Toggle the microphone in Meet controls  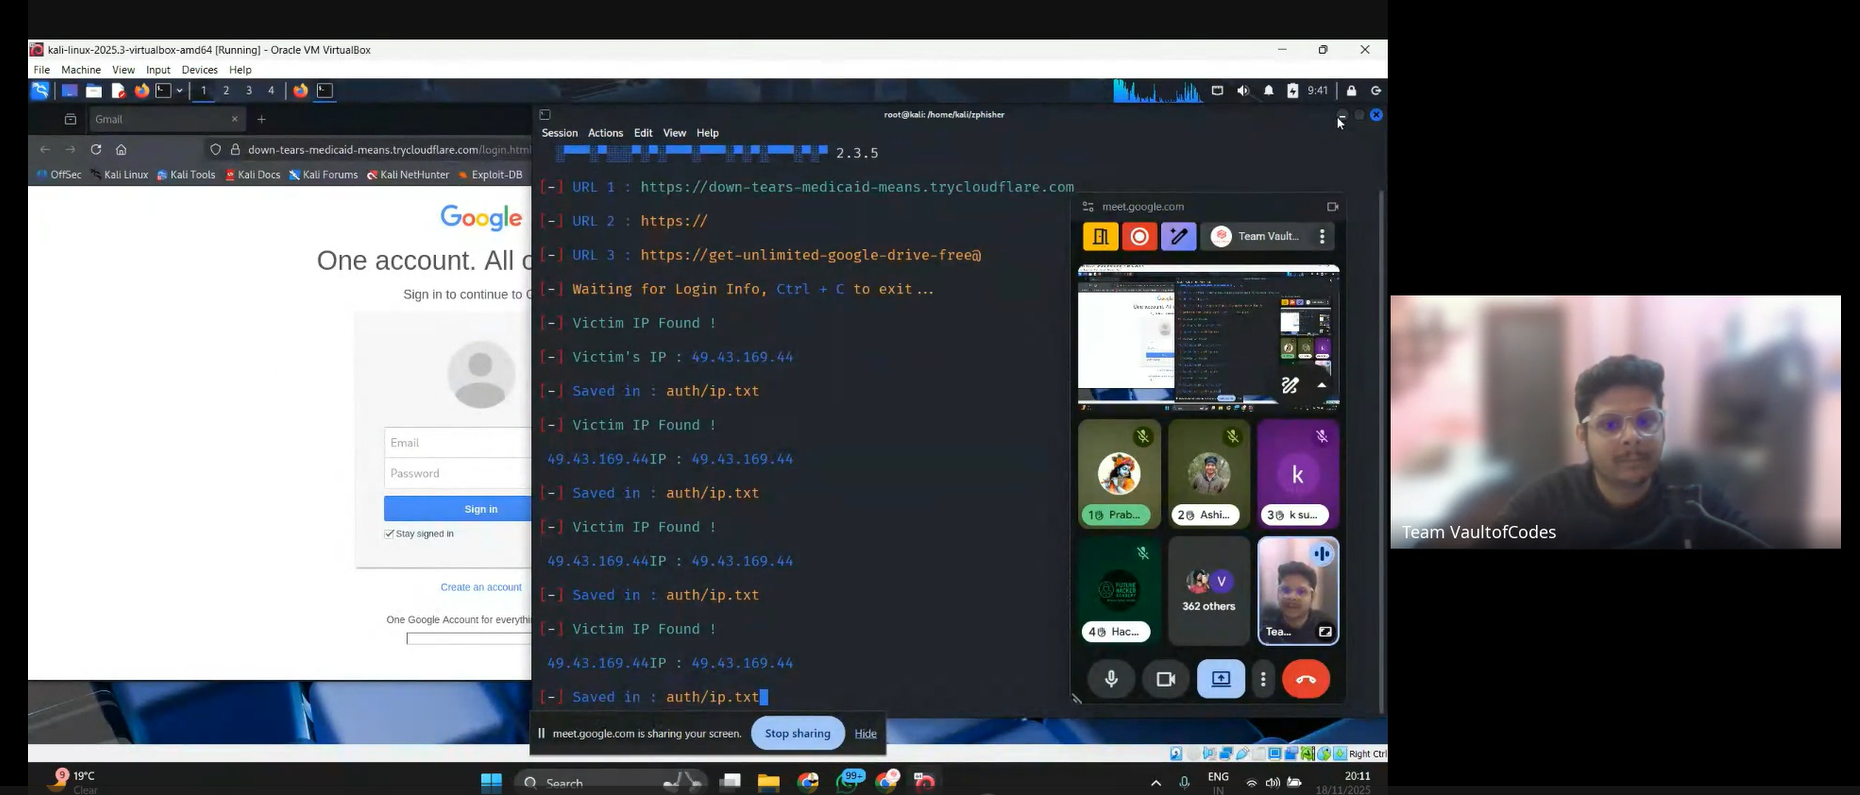click(x=1111, y=680)
